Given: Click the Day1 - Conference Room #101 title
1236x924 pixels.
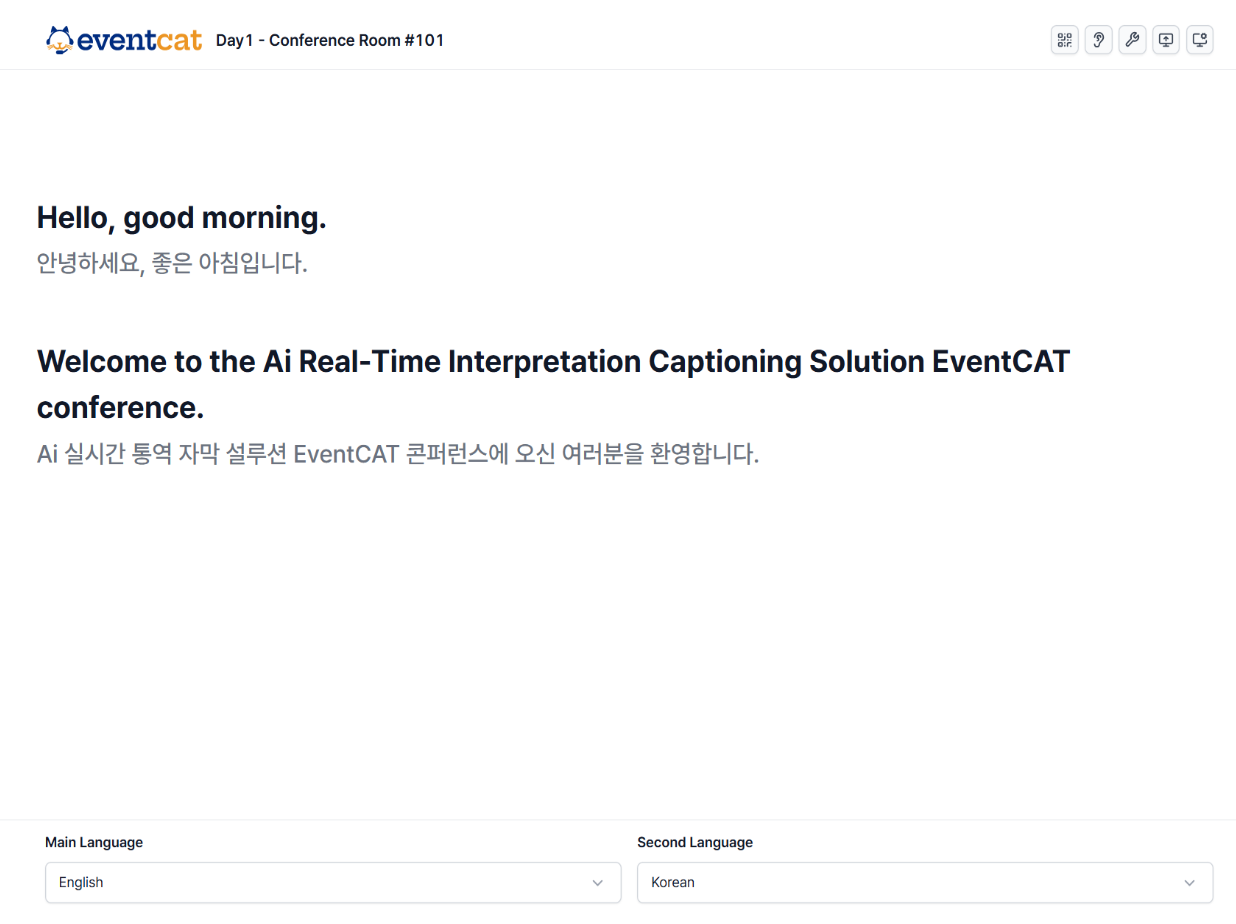Looking at the screenshot, I should (x=330, y=41).
